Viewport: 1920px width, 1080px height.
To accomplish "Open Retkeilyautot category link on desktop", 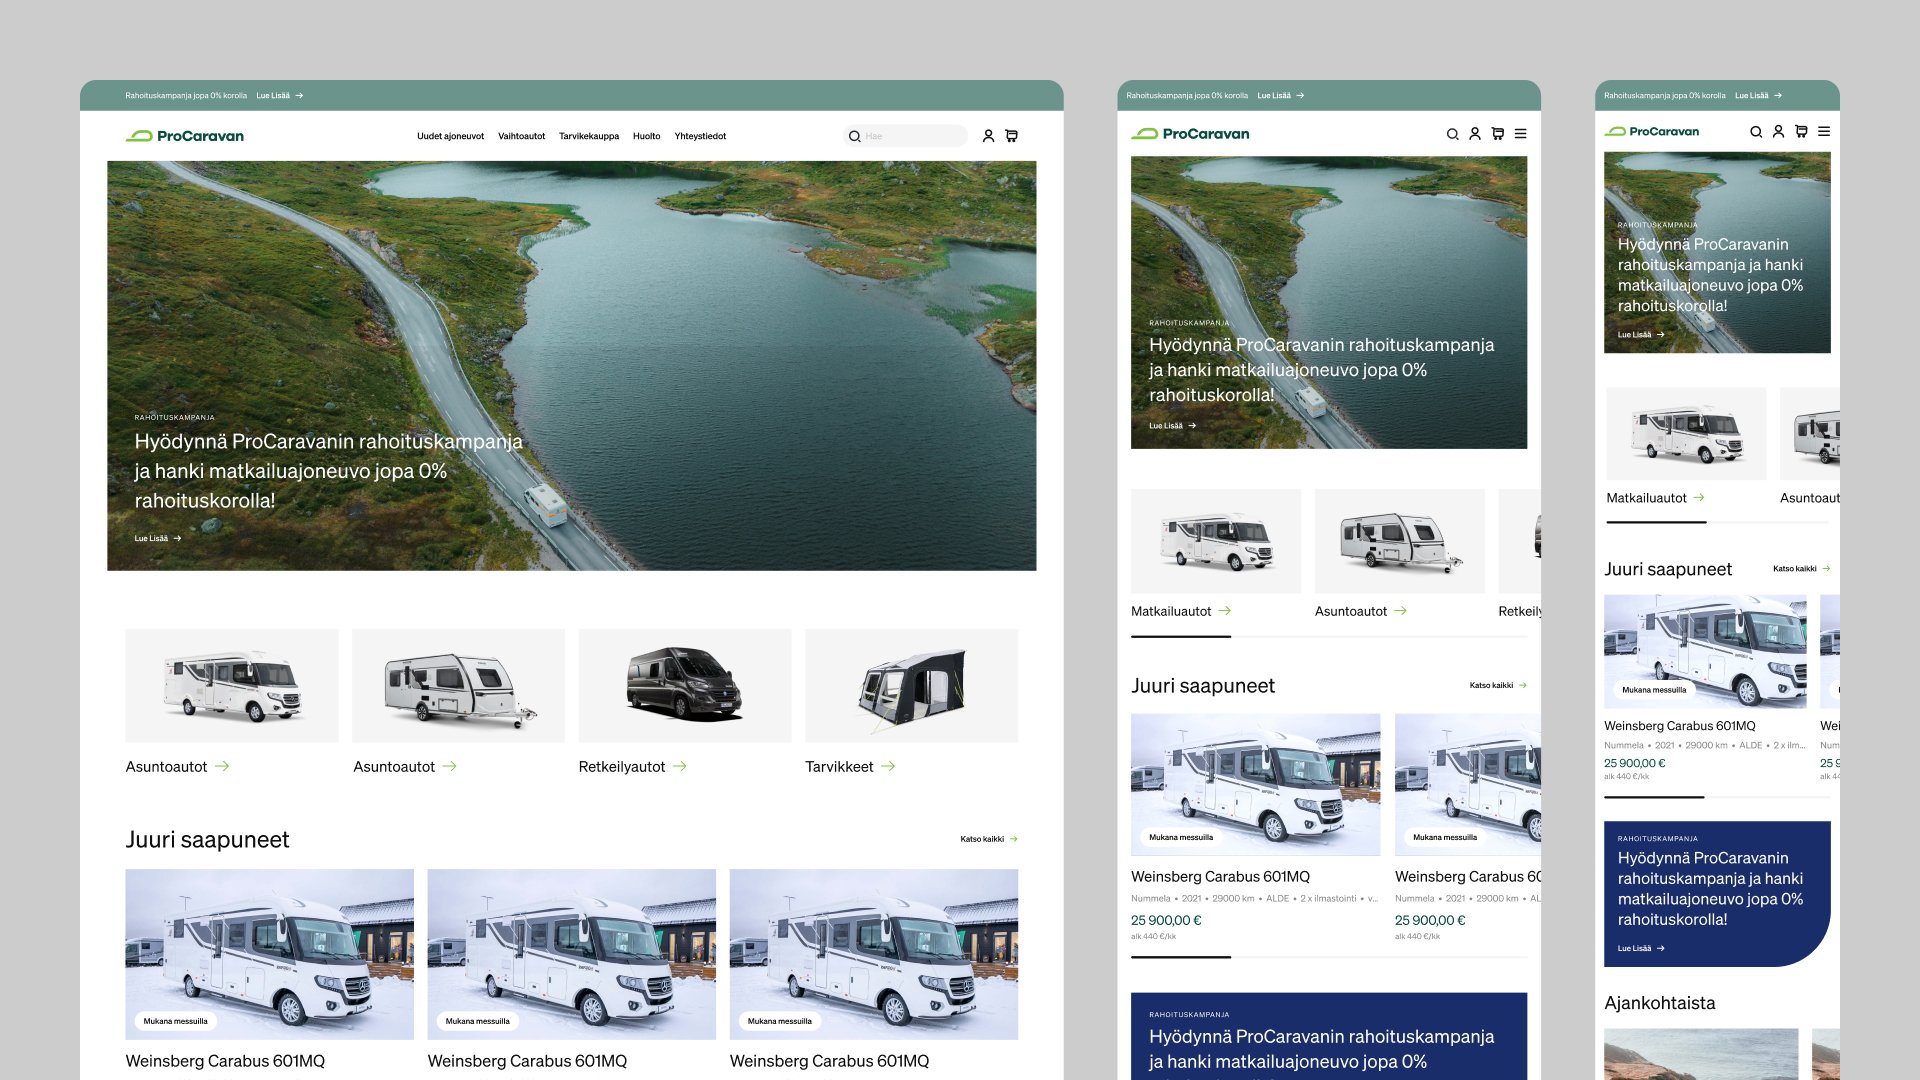I will pos(632,767).
